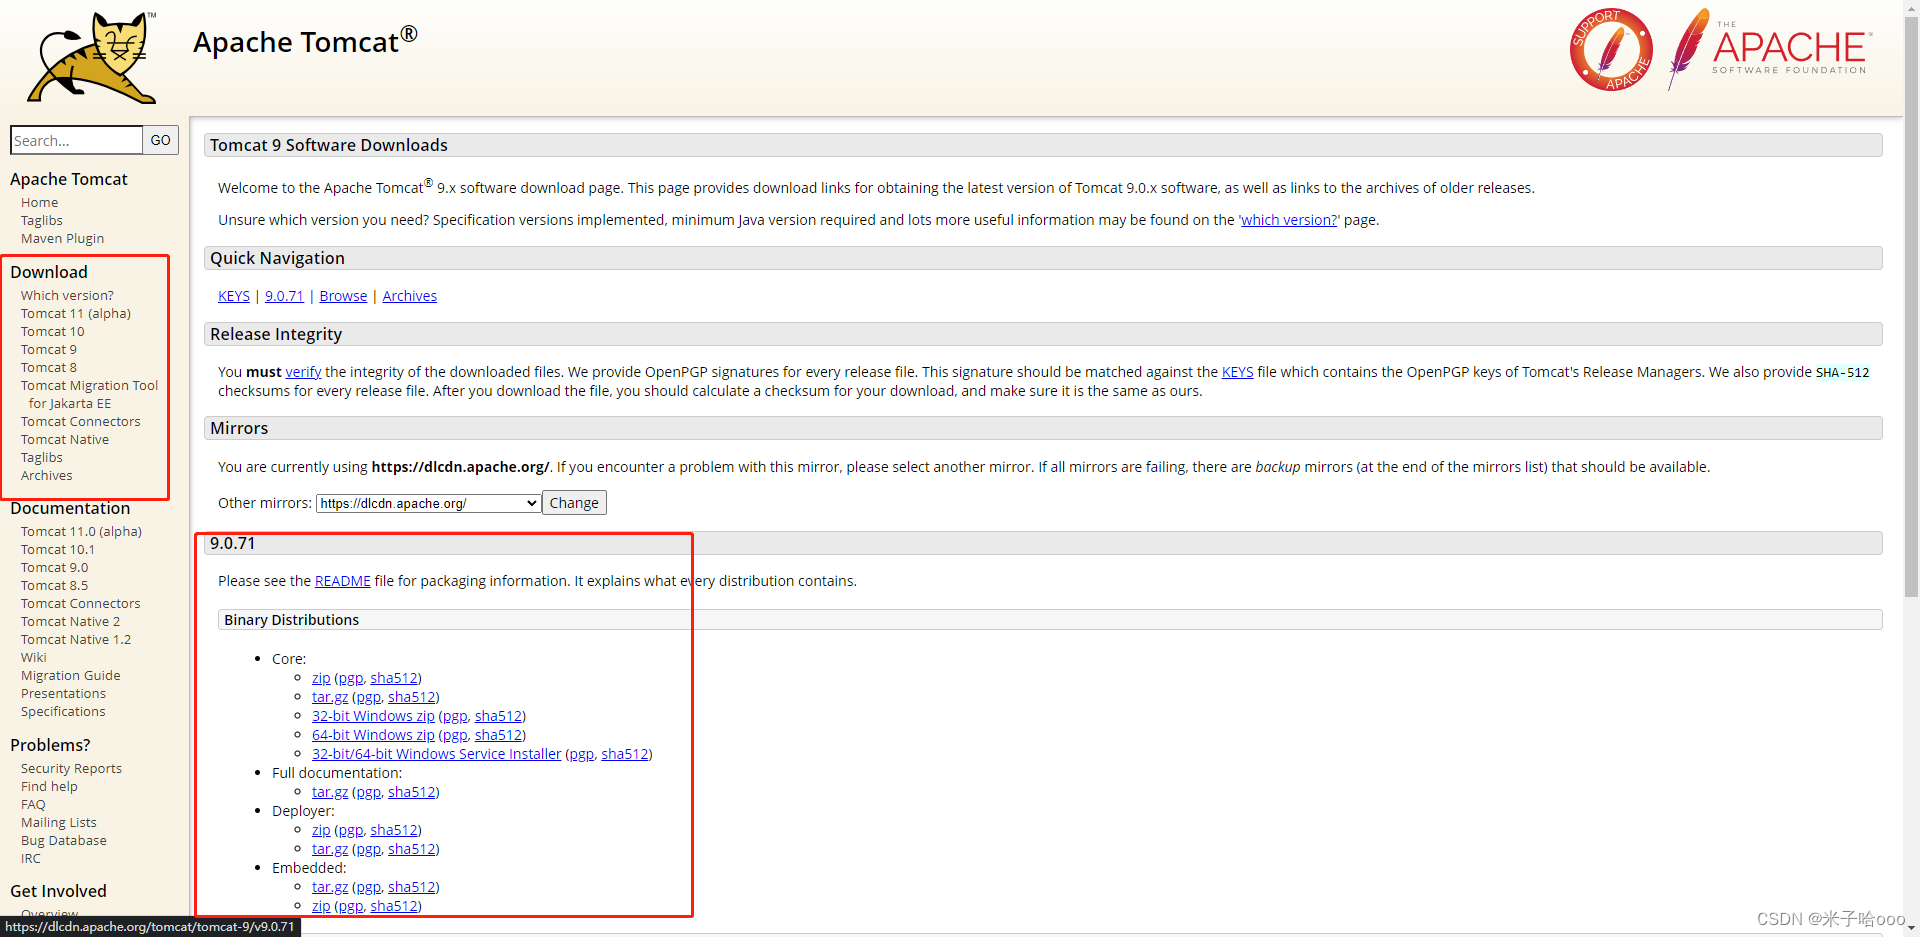Download the 32-bit Windows zip
This screenshot has height=937, width=1920.
click(x=373, y=716)
